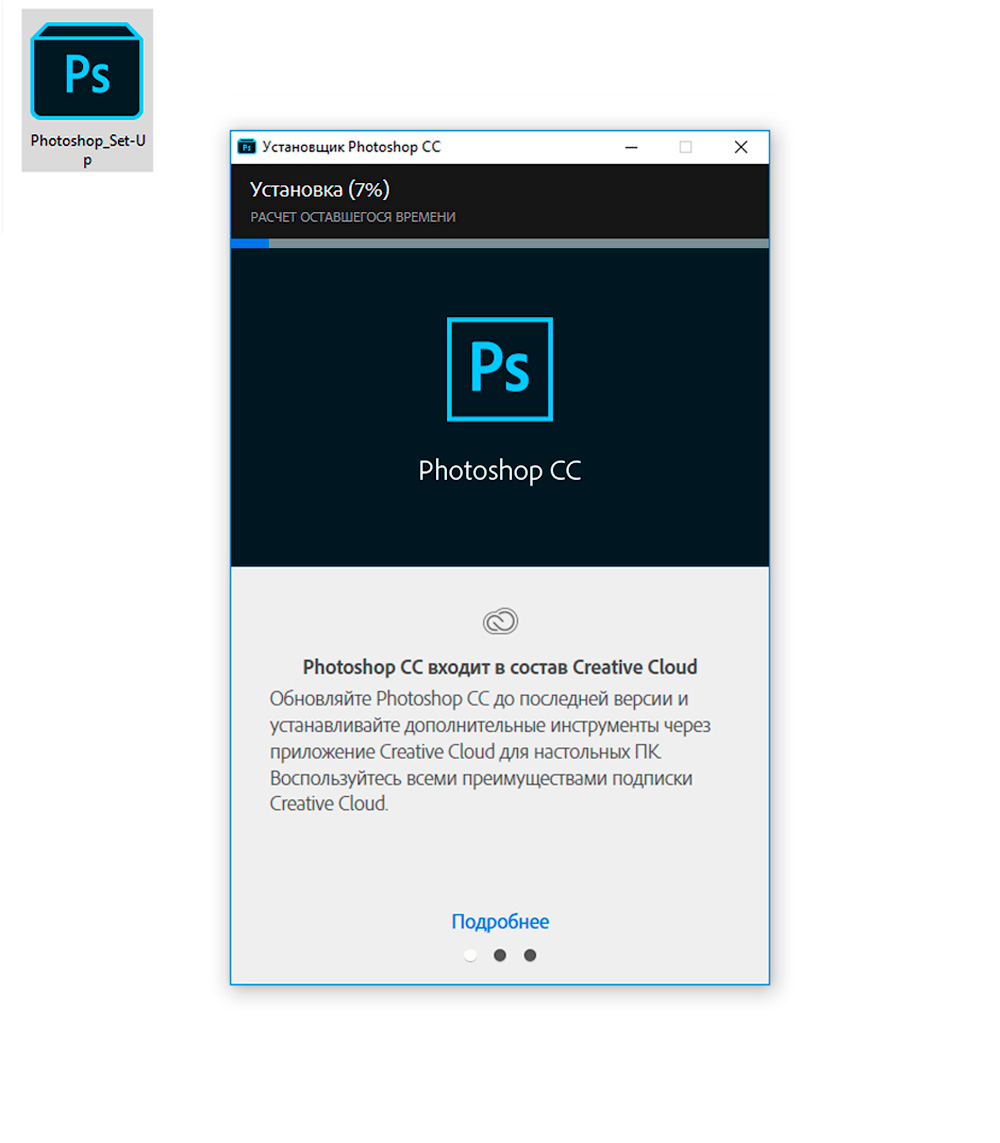
Task: Click the installation progress bar
Action: tap(500, 243)
